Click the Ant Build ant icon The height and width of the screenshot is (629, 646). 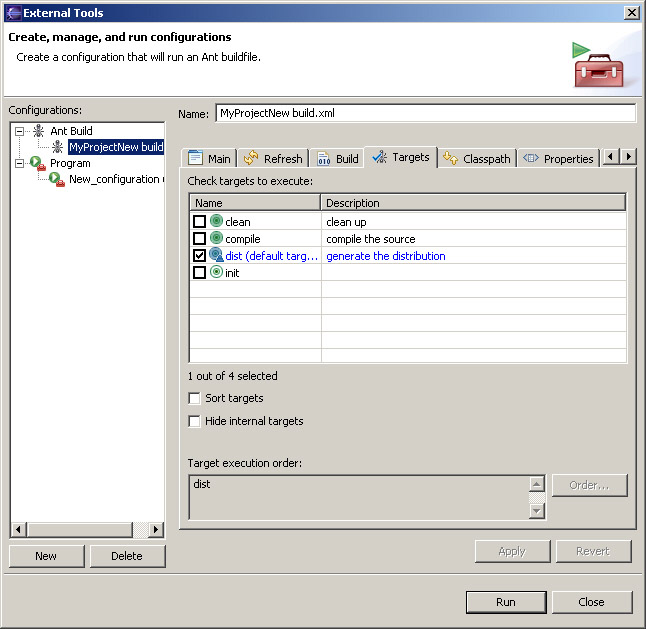click(x=38, y=131)
